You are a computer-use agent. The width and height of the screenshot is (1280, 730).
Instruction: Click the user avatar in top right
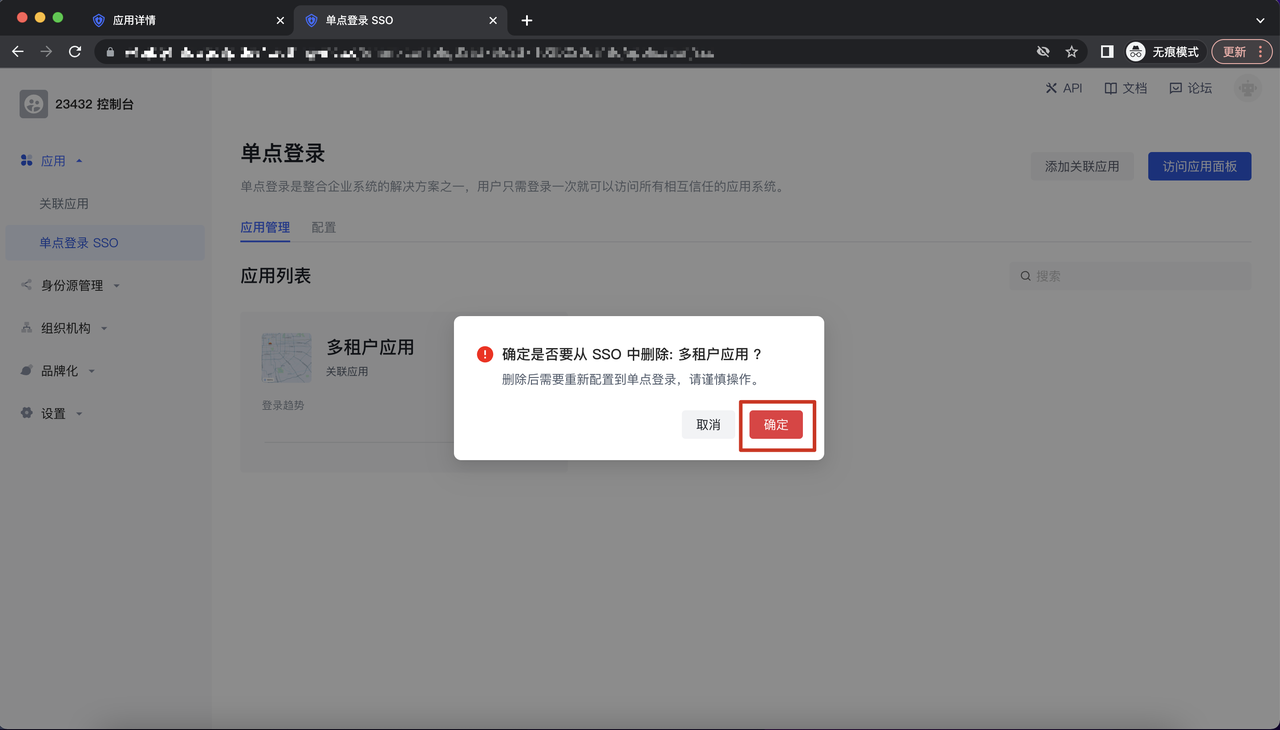pyautogui.click(x=1247, y=89)
